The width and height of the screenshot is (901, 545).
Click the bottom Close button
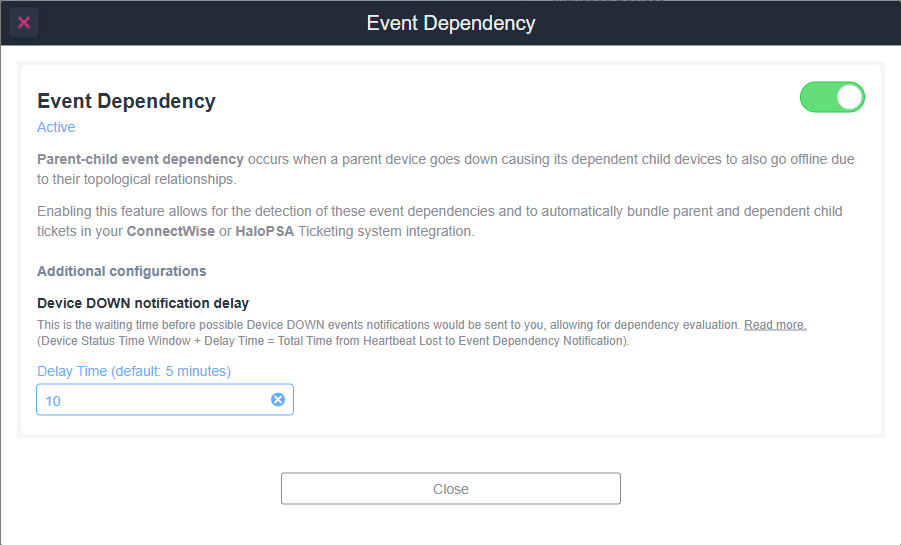(x=450, y=489)
